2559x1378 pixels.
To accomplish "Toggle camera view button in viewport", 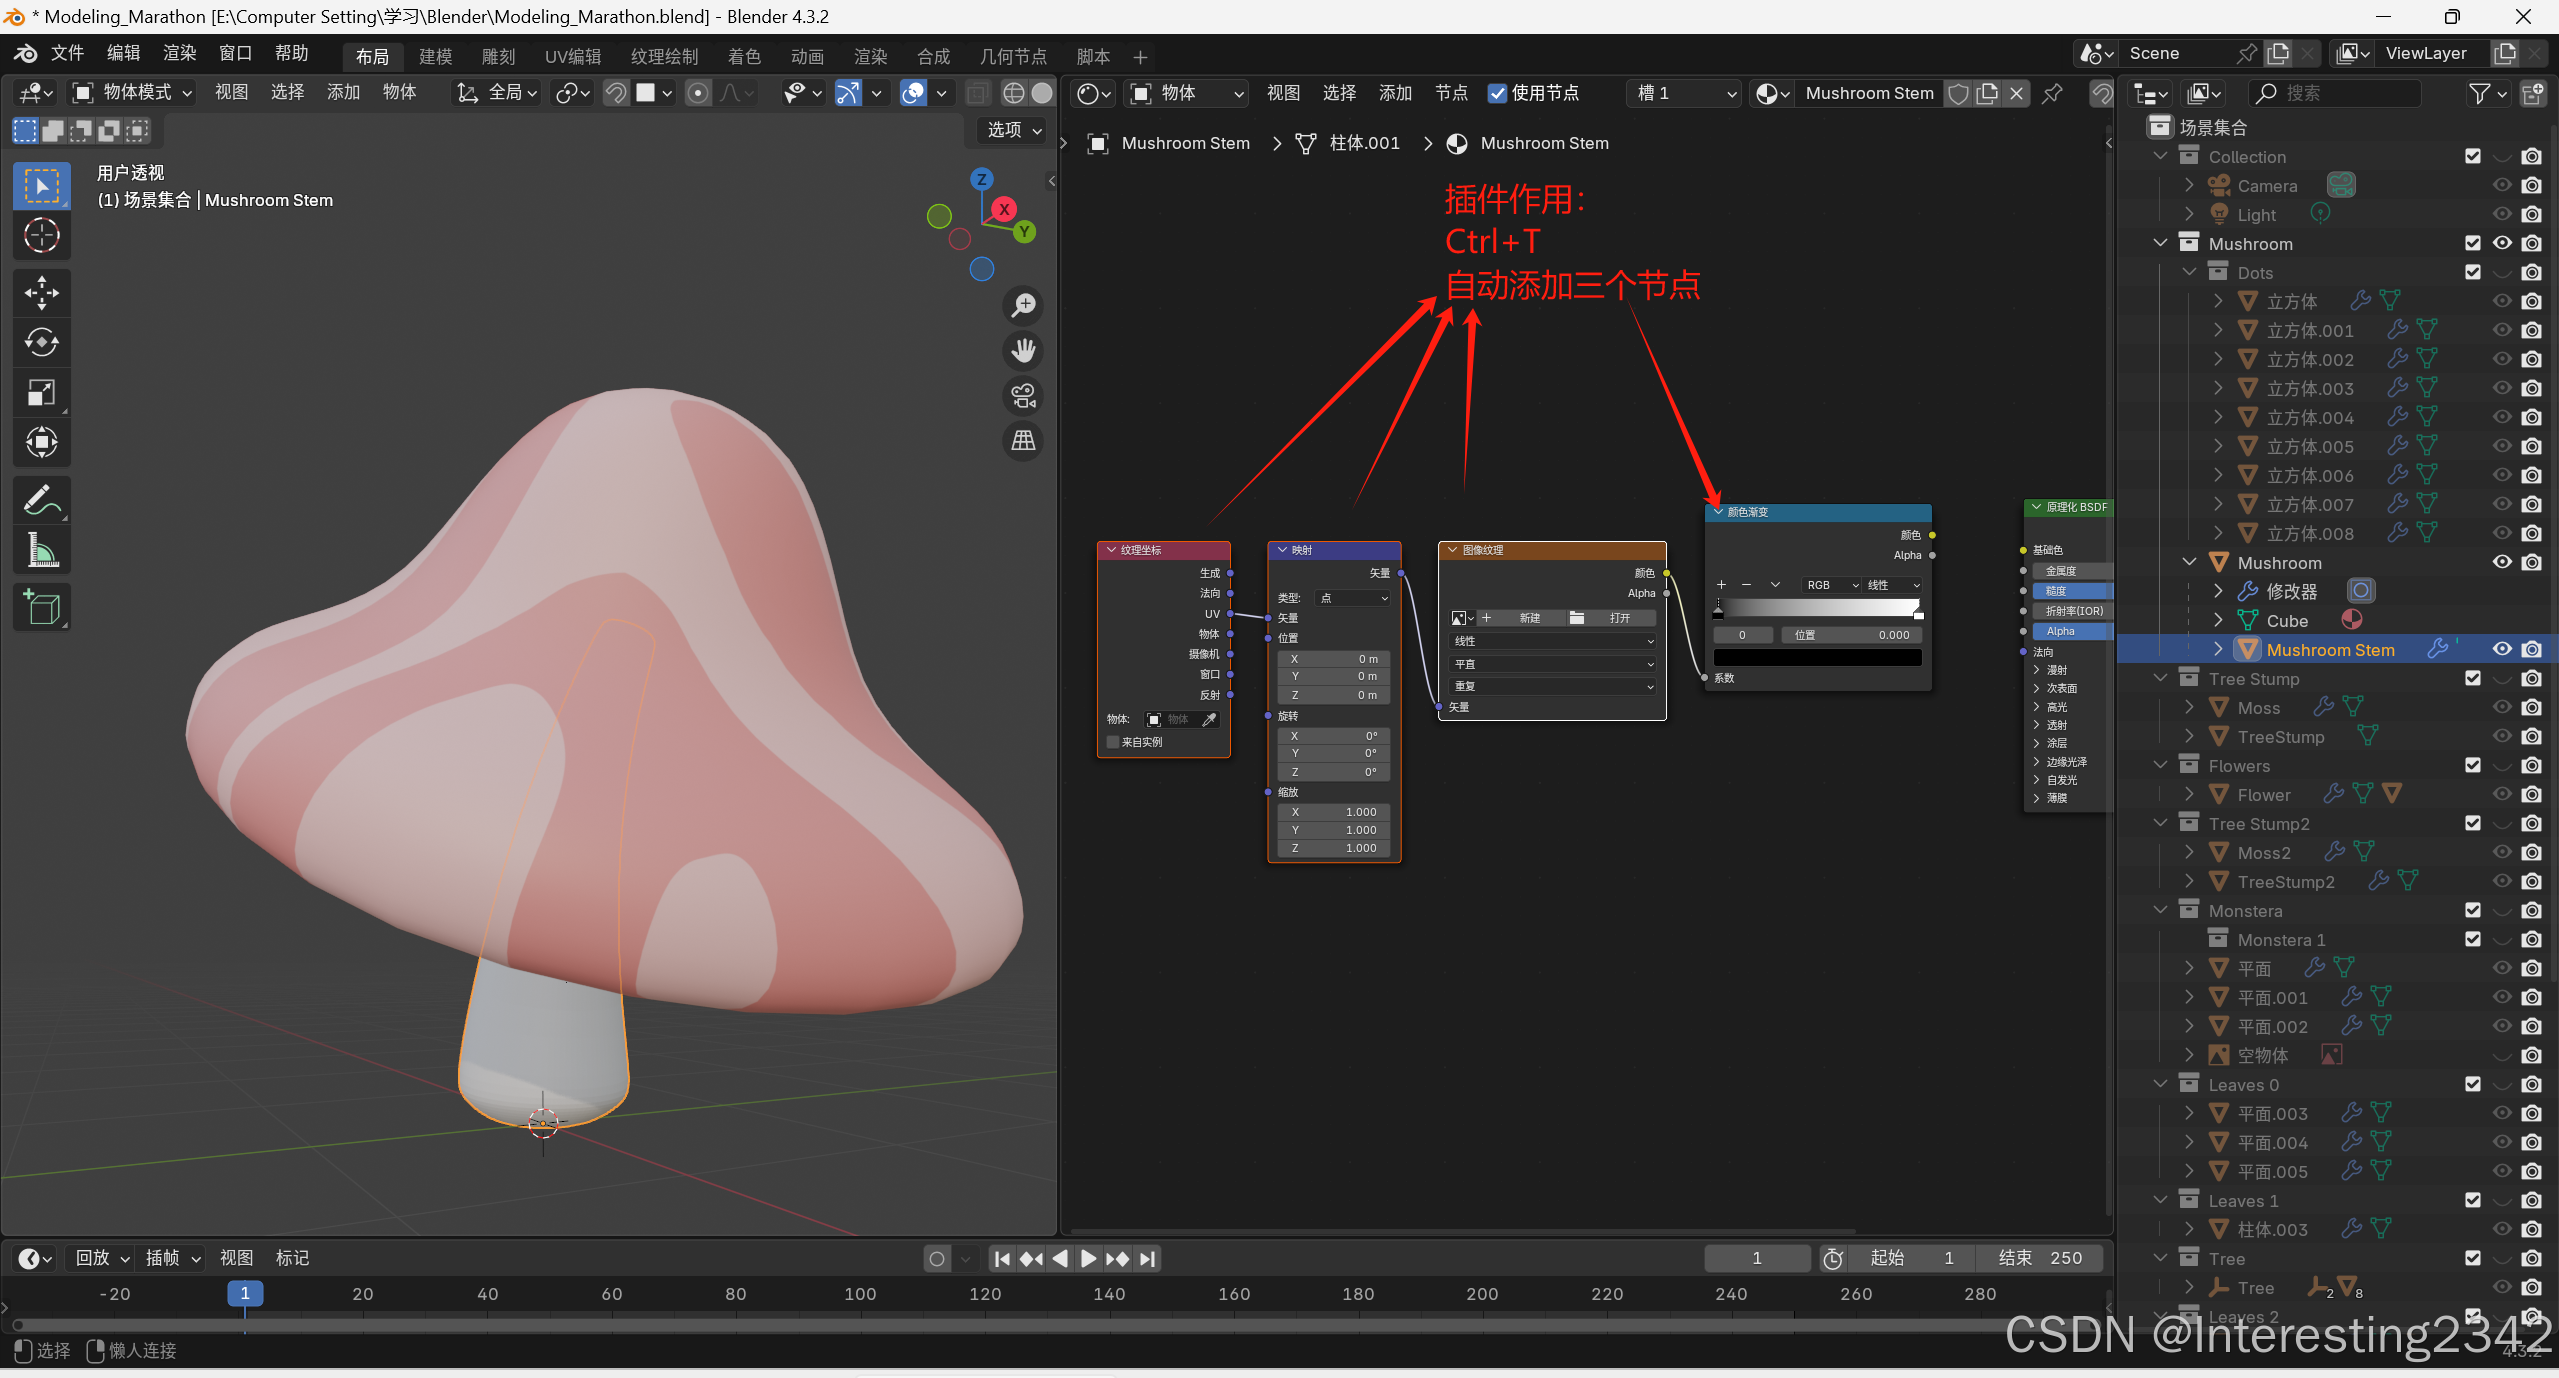I will click(1023, 396).
